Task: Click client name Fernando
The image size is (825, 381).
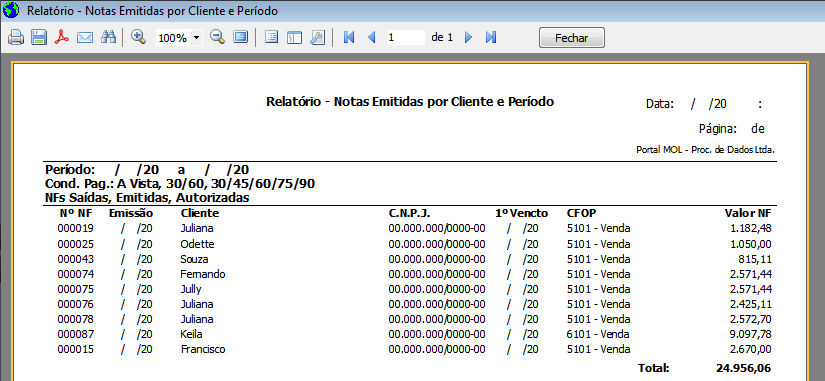Action: click(203, 274)
